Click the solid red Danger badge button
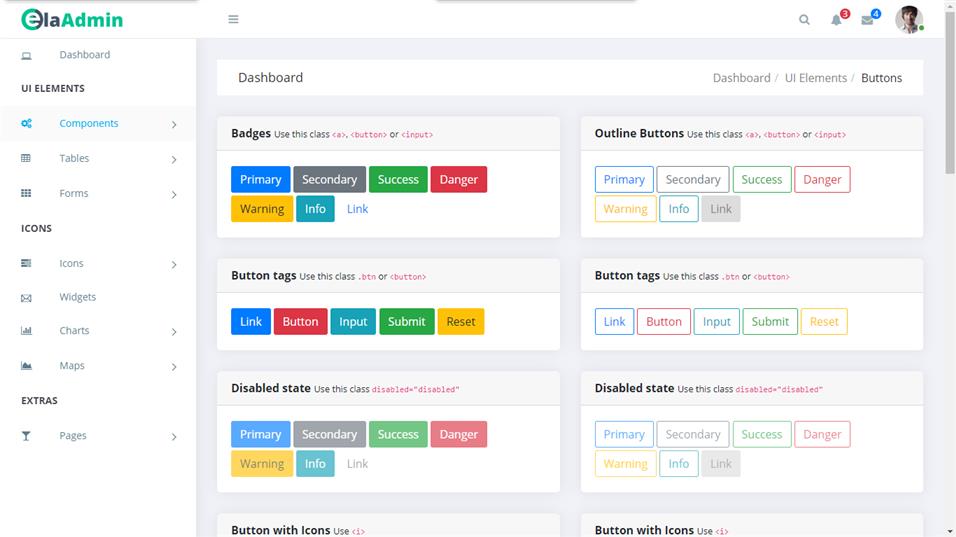Viewport: 956px width, 537px height. [x=458, y=180]
